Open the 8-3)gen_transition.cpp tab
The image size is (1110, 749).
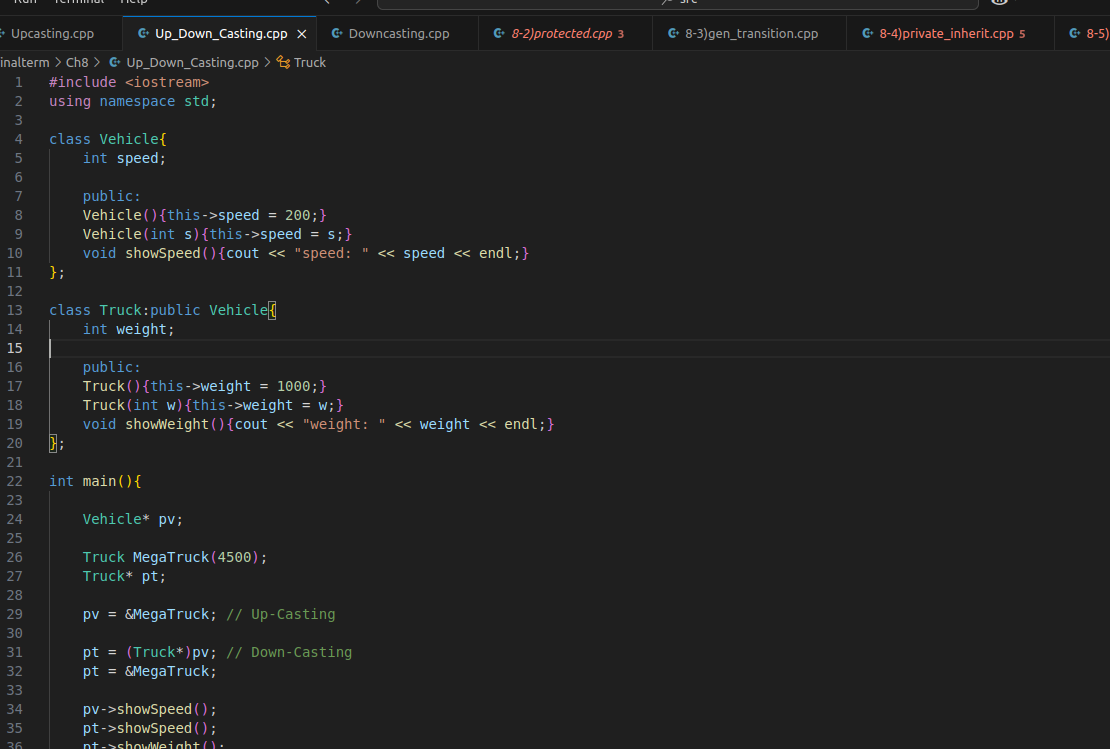pyautogui.click(x=751, y=33)
